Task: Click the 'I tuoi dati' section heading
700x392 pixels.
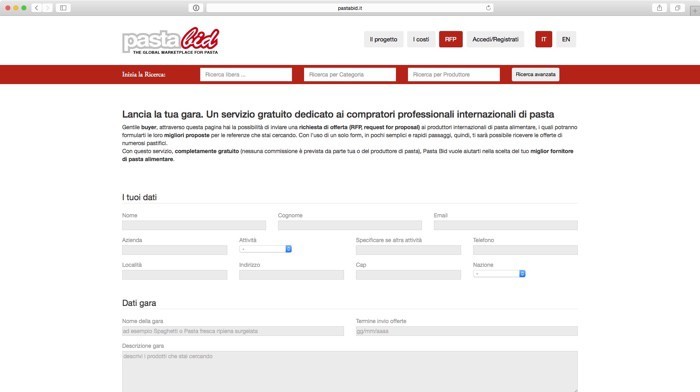Action: tap(139, 197)
